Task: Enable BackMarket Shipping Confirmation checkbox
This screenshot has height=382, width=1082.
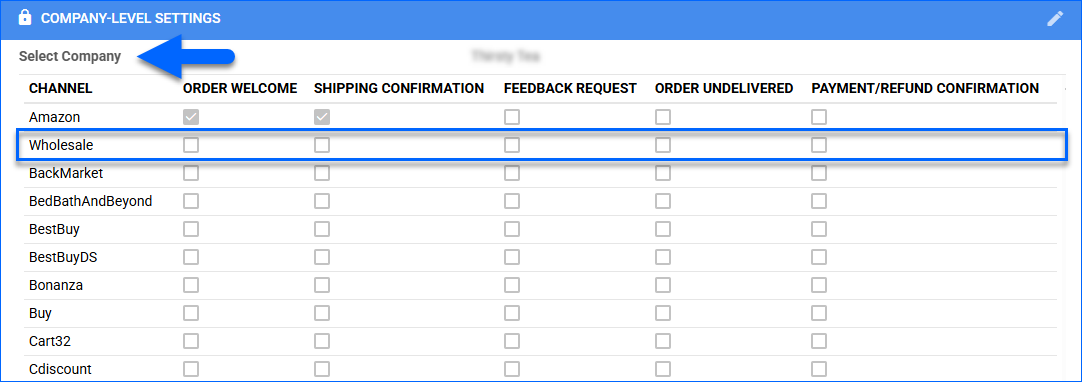Action: (322, 173)
